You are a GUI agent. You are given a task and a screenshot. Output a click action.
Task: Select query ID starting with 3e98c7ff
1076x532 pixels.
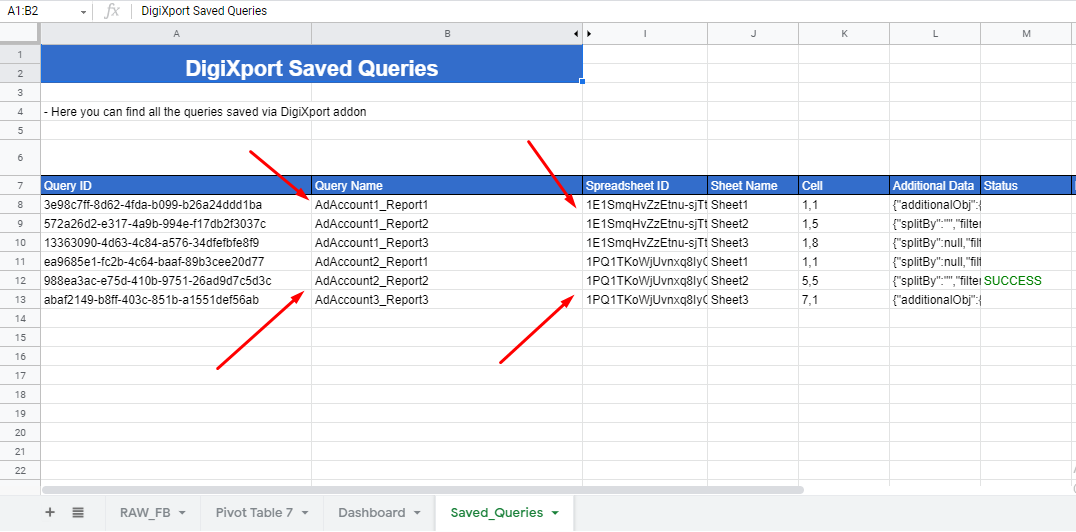pos(176,205)
